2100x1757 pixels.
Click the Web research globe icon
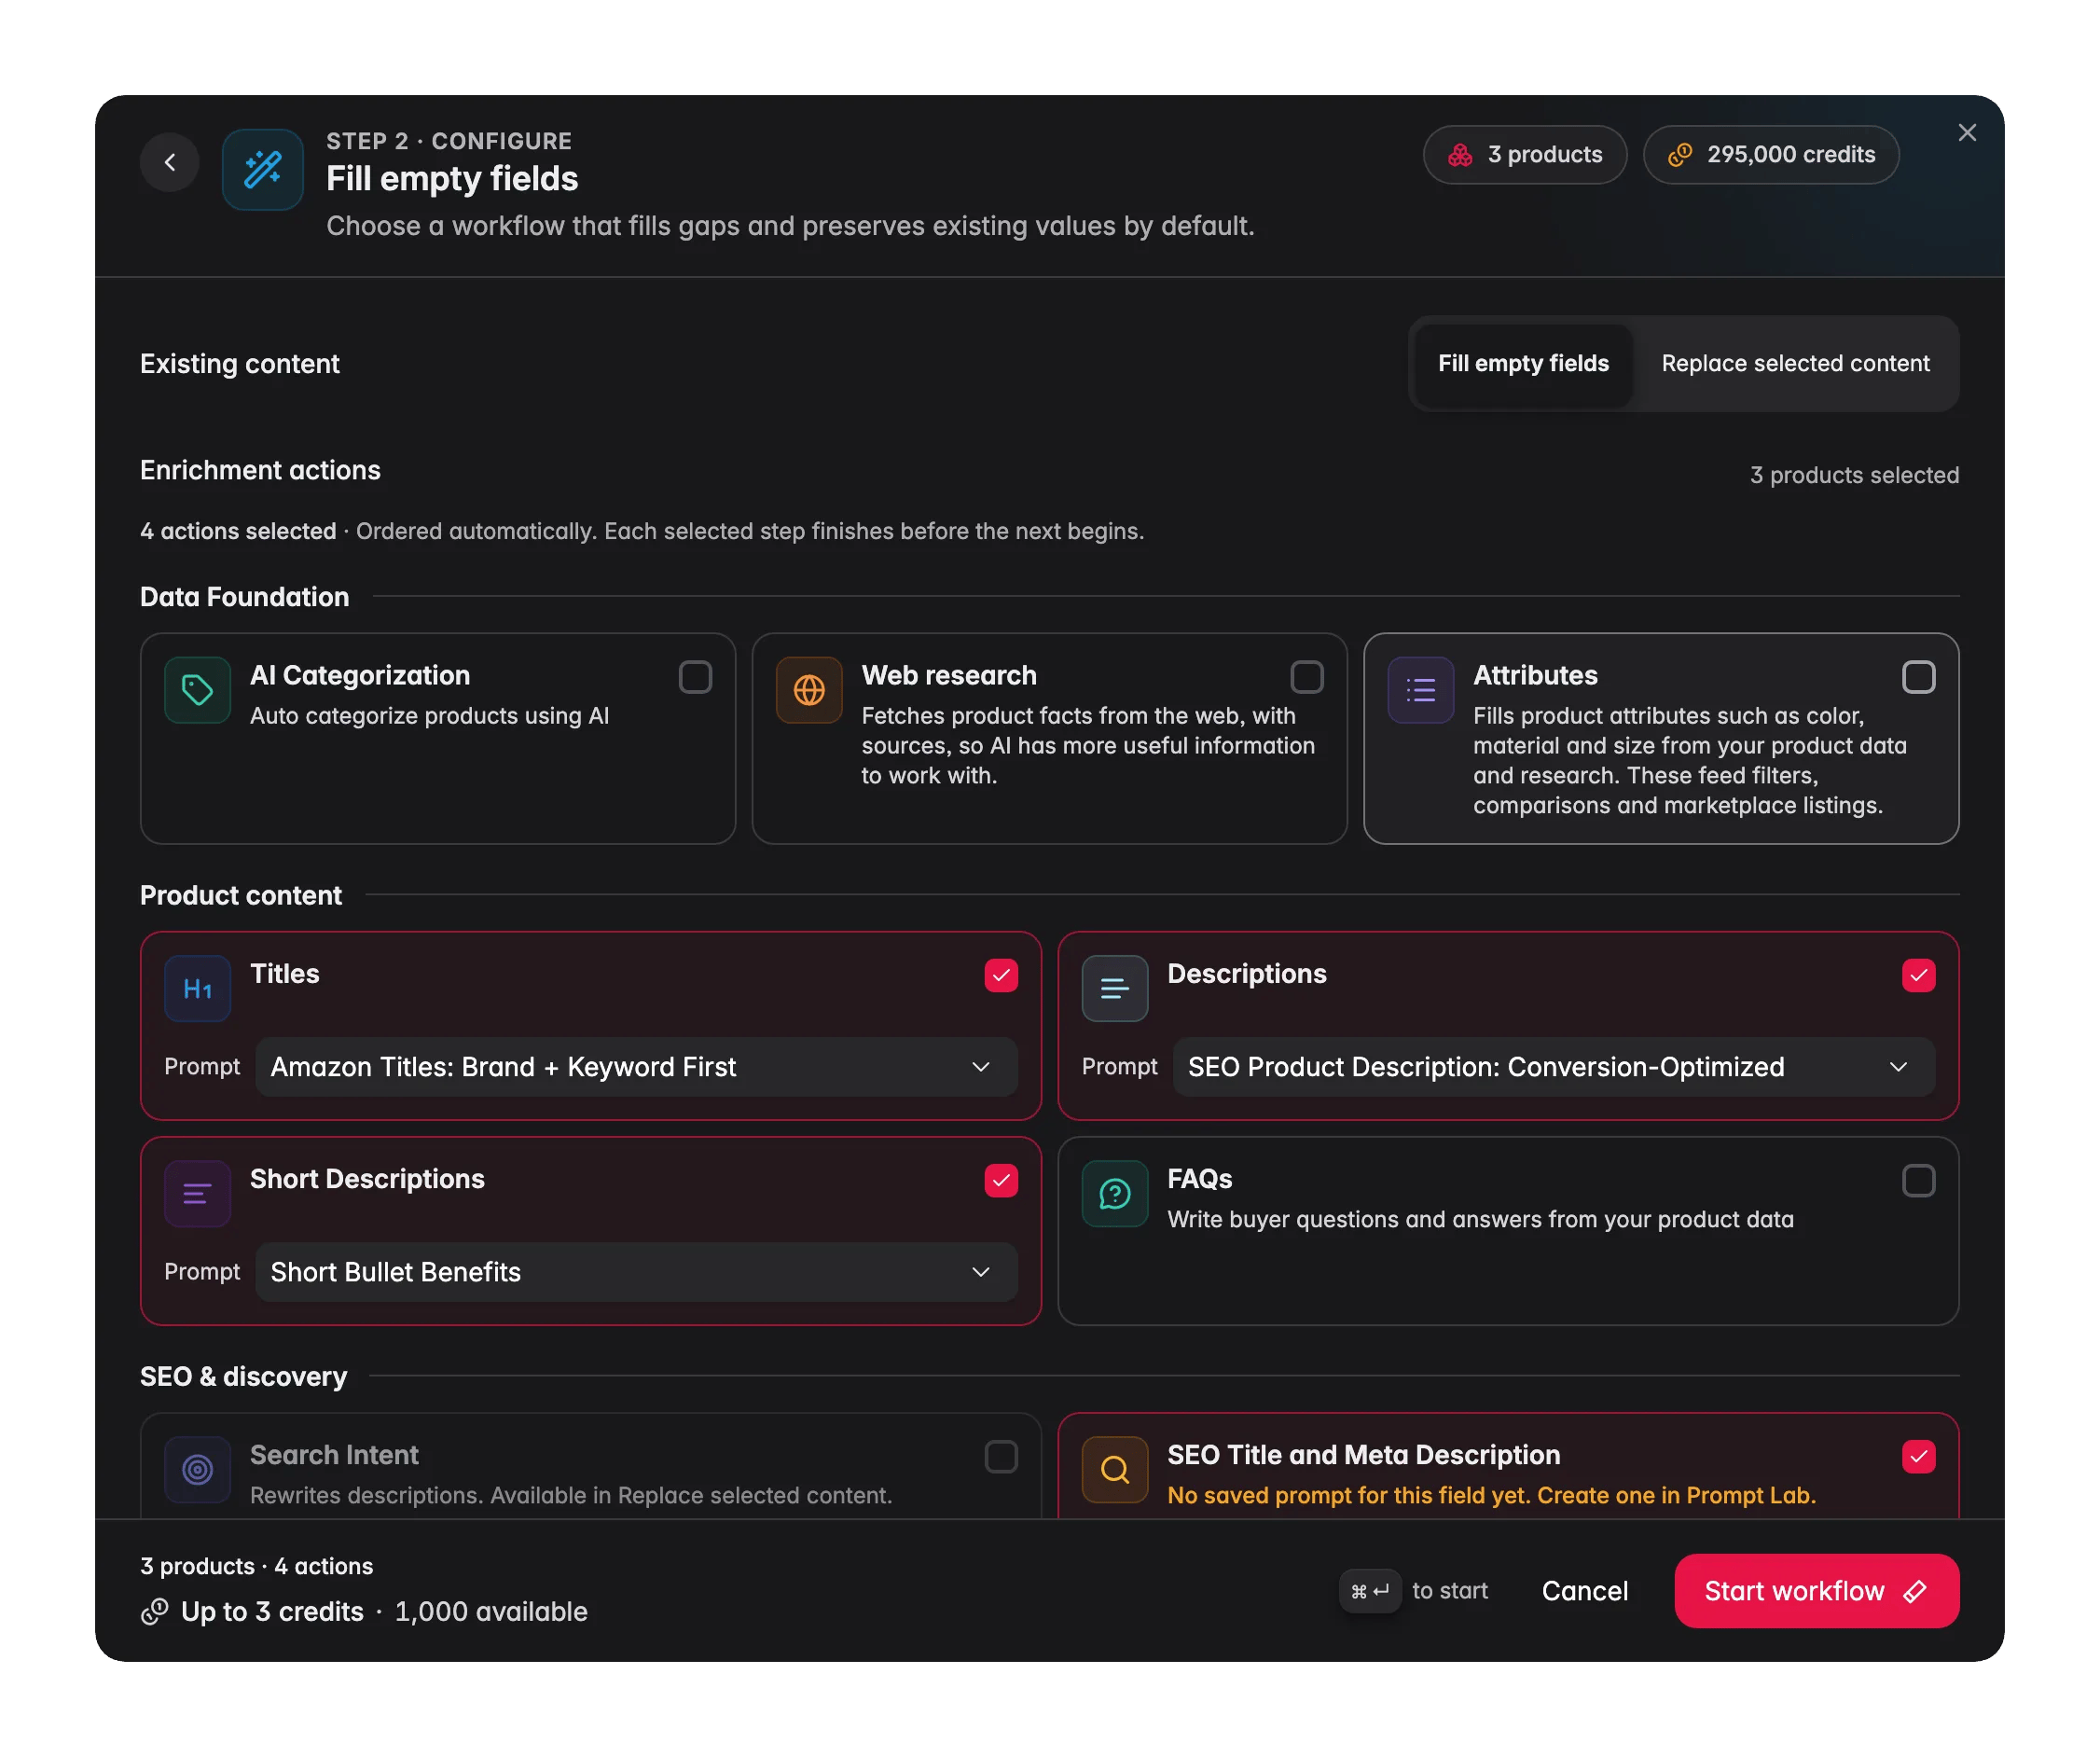[x=809, y=690]
